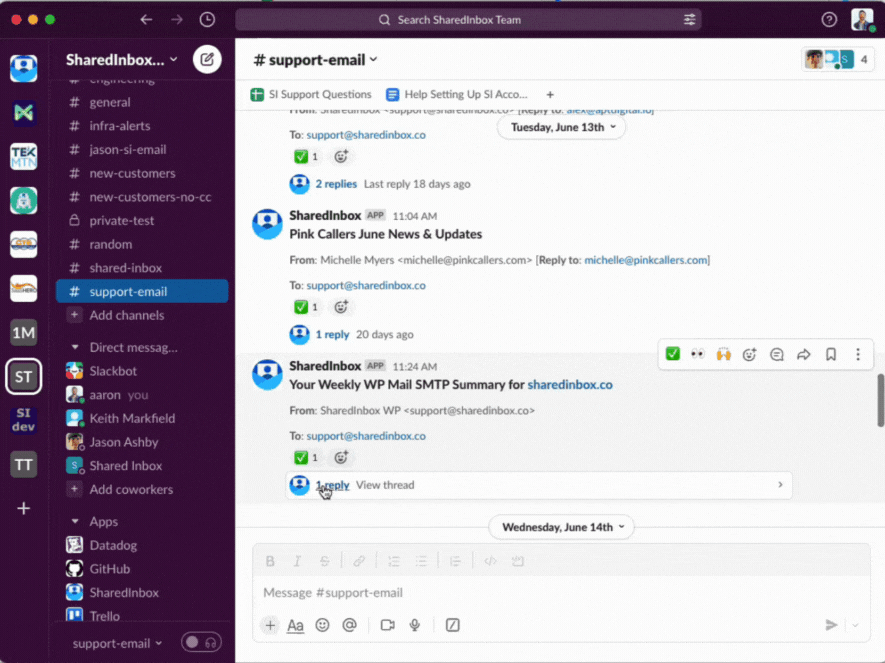
Task: Open the 2 replies thread link
Action: pyautogui.click(x=336, y=184)
